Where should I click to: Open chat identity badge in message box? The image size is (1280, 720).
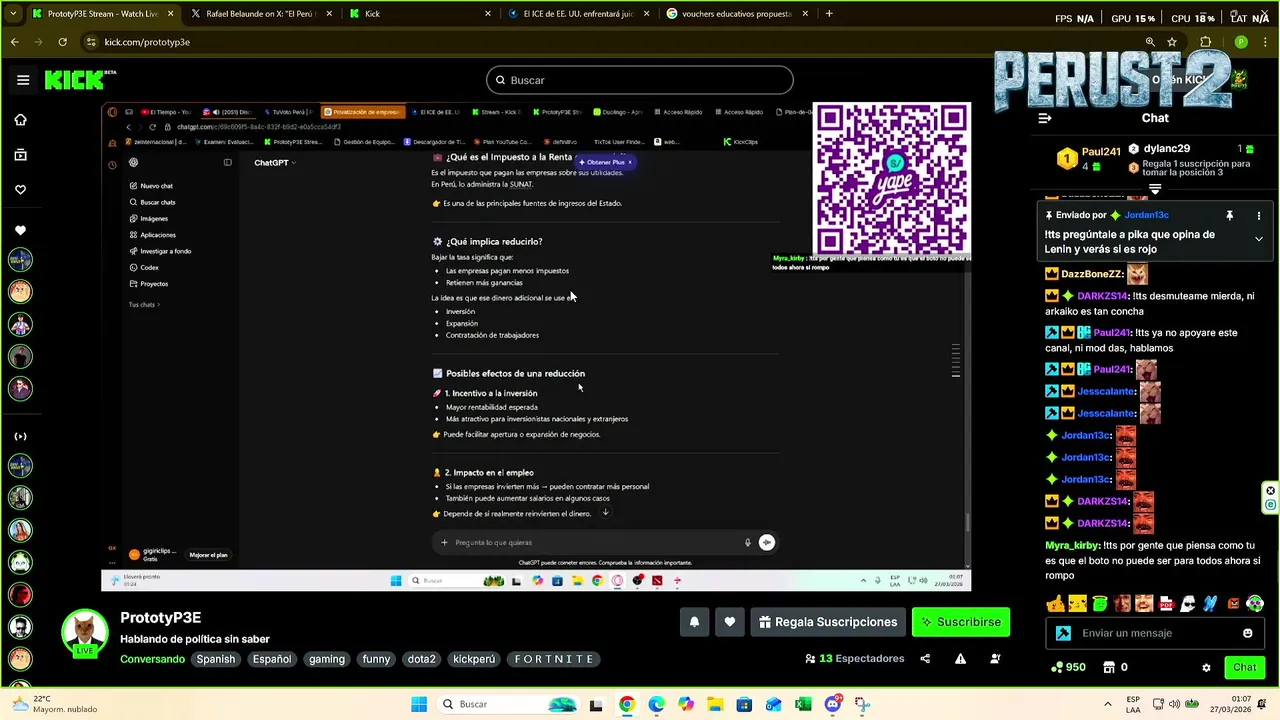coord(1063,633)
